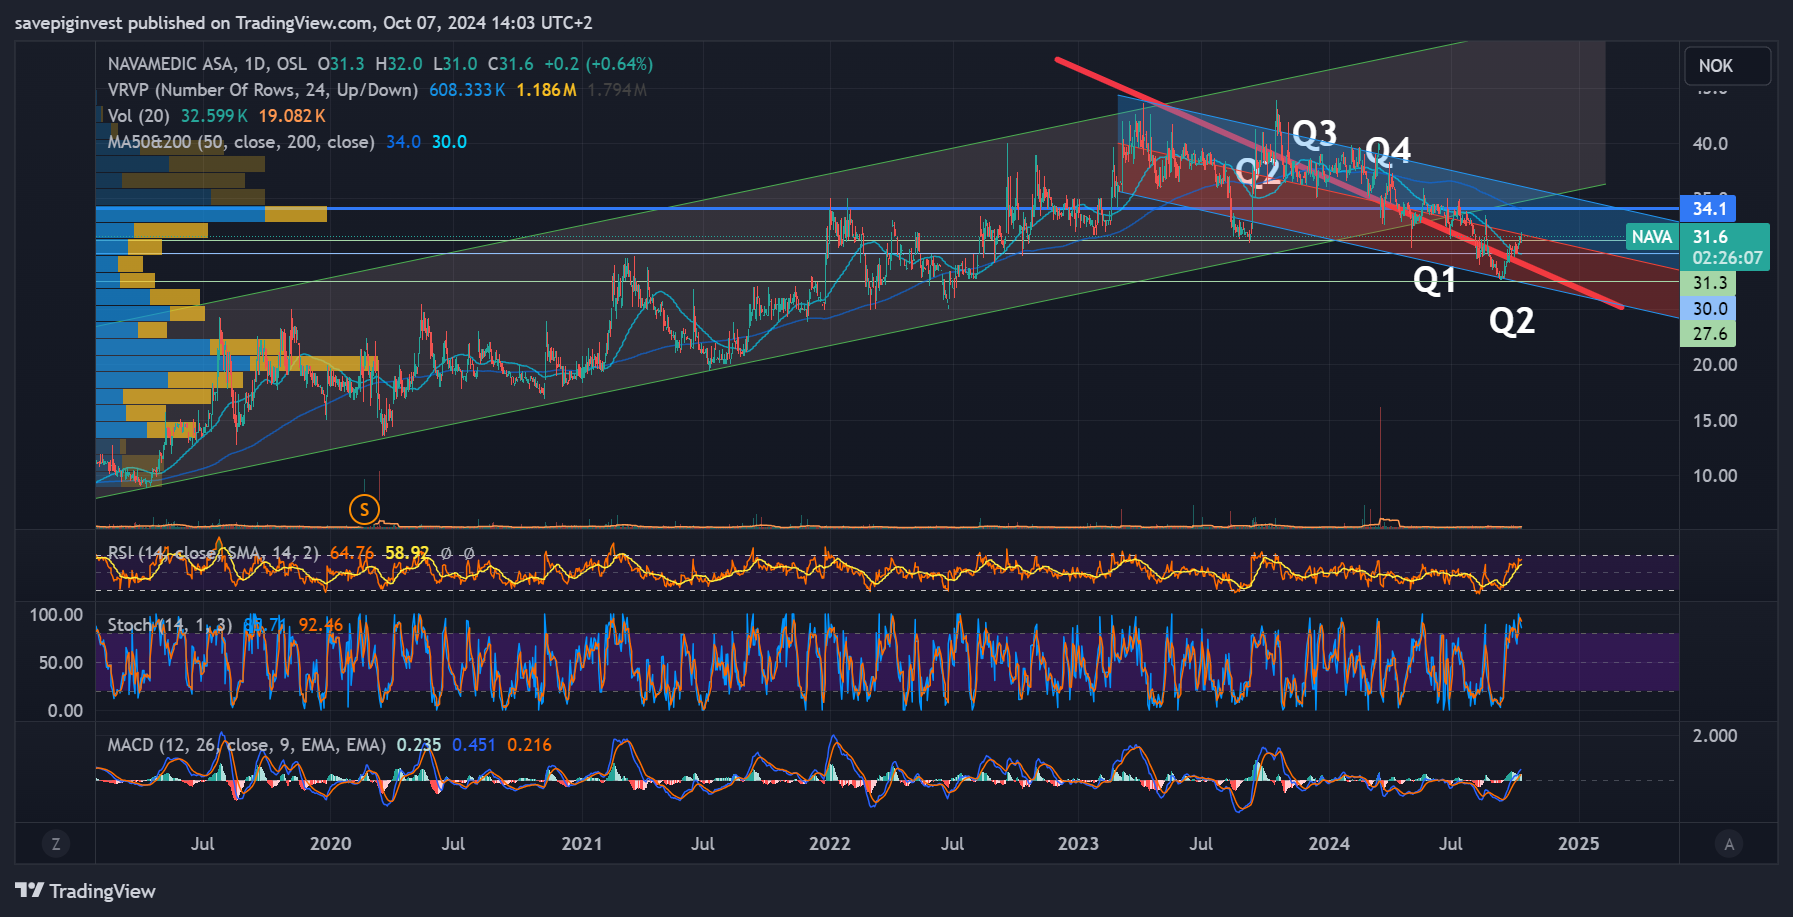1793x917 pixels.
Task: Click the 31.6 current price label
Action: (x=1710, y=237)
